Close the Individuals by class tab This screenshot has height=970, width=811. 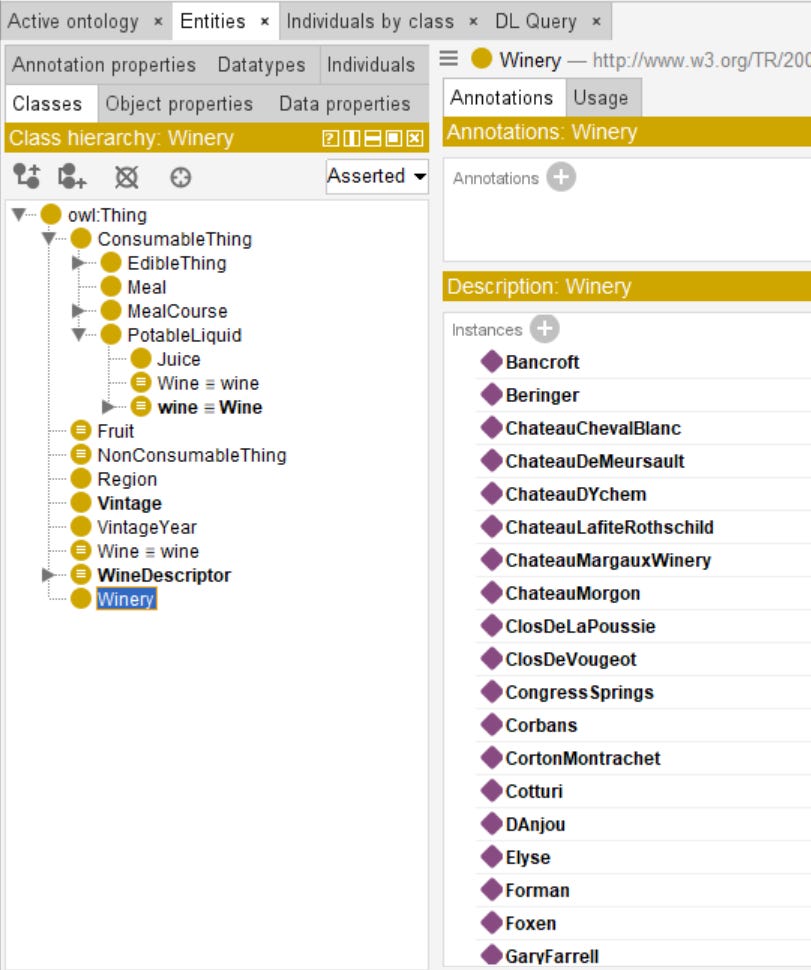[473, 22]
